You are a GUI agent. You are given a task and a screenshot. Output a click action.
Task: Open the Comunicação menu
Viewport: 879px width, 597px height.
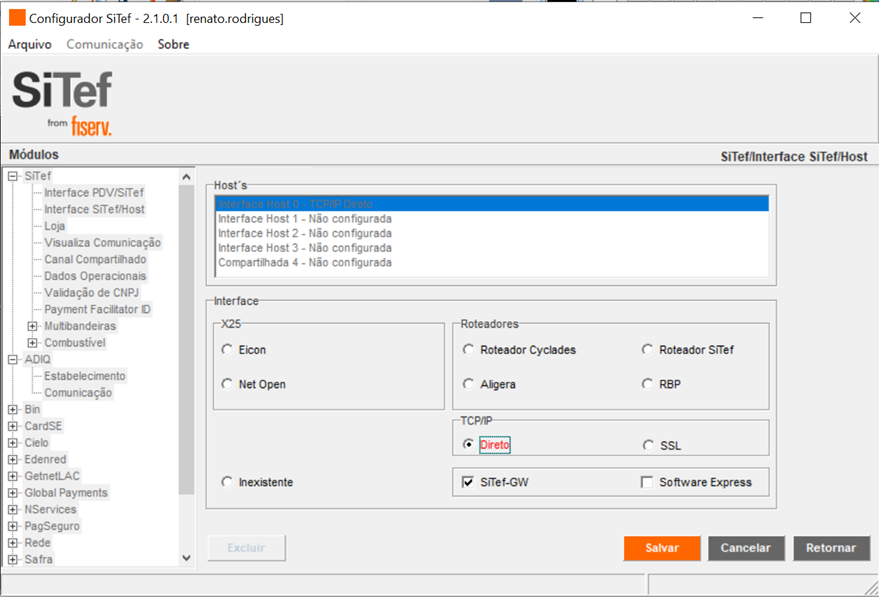click(x=105, y=44)
